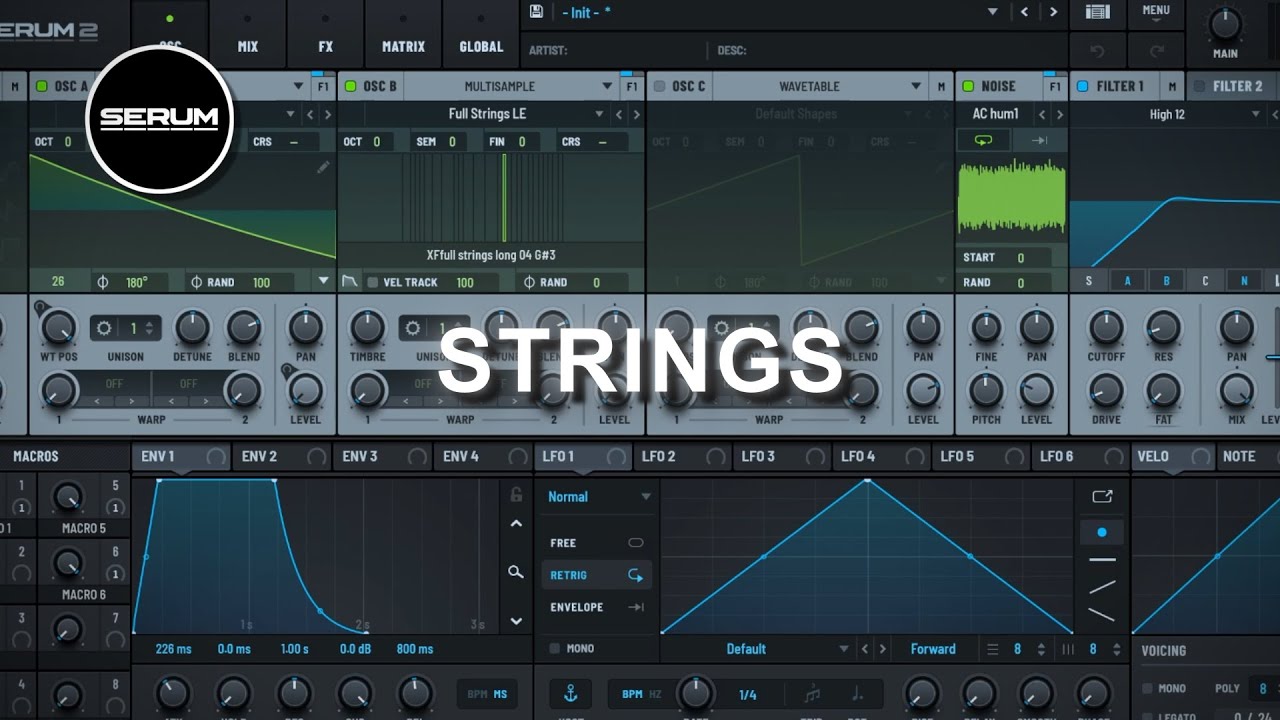Click the envelope lock icon

click(x=516, y=494)
